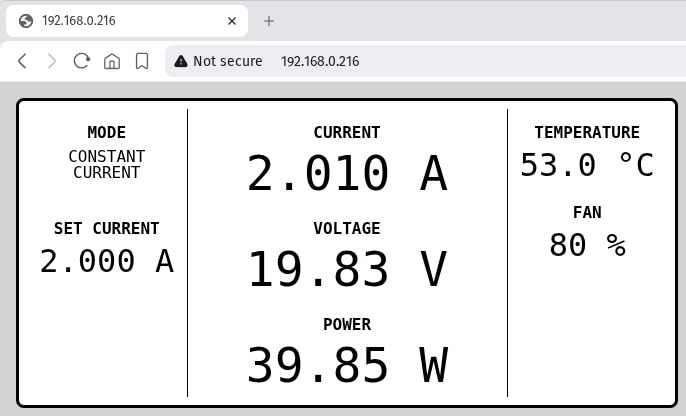Click the CONSTANT CURRENT mode value
Screen dimensions: 686x416
click(x=106, y=164)
